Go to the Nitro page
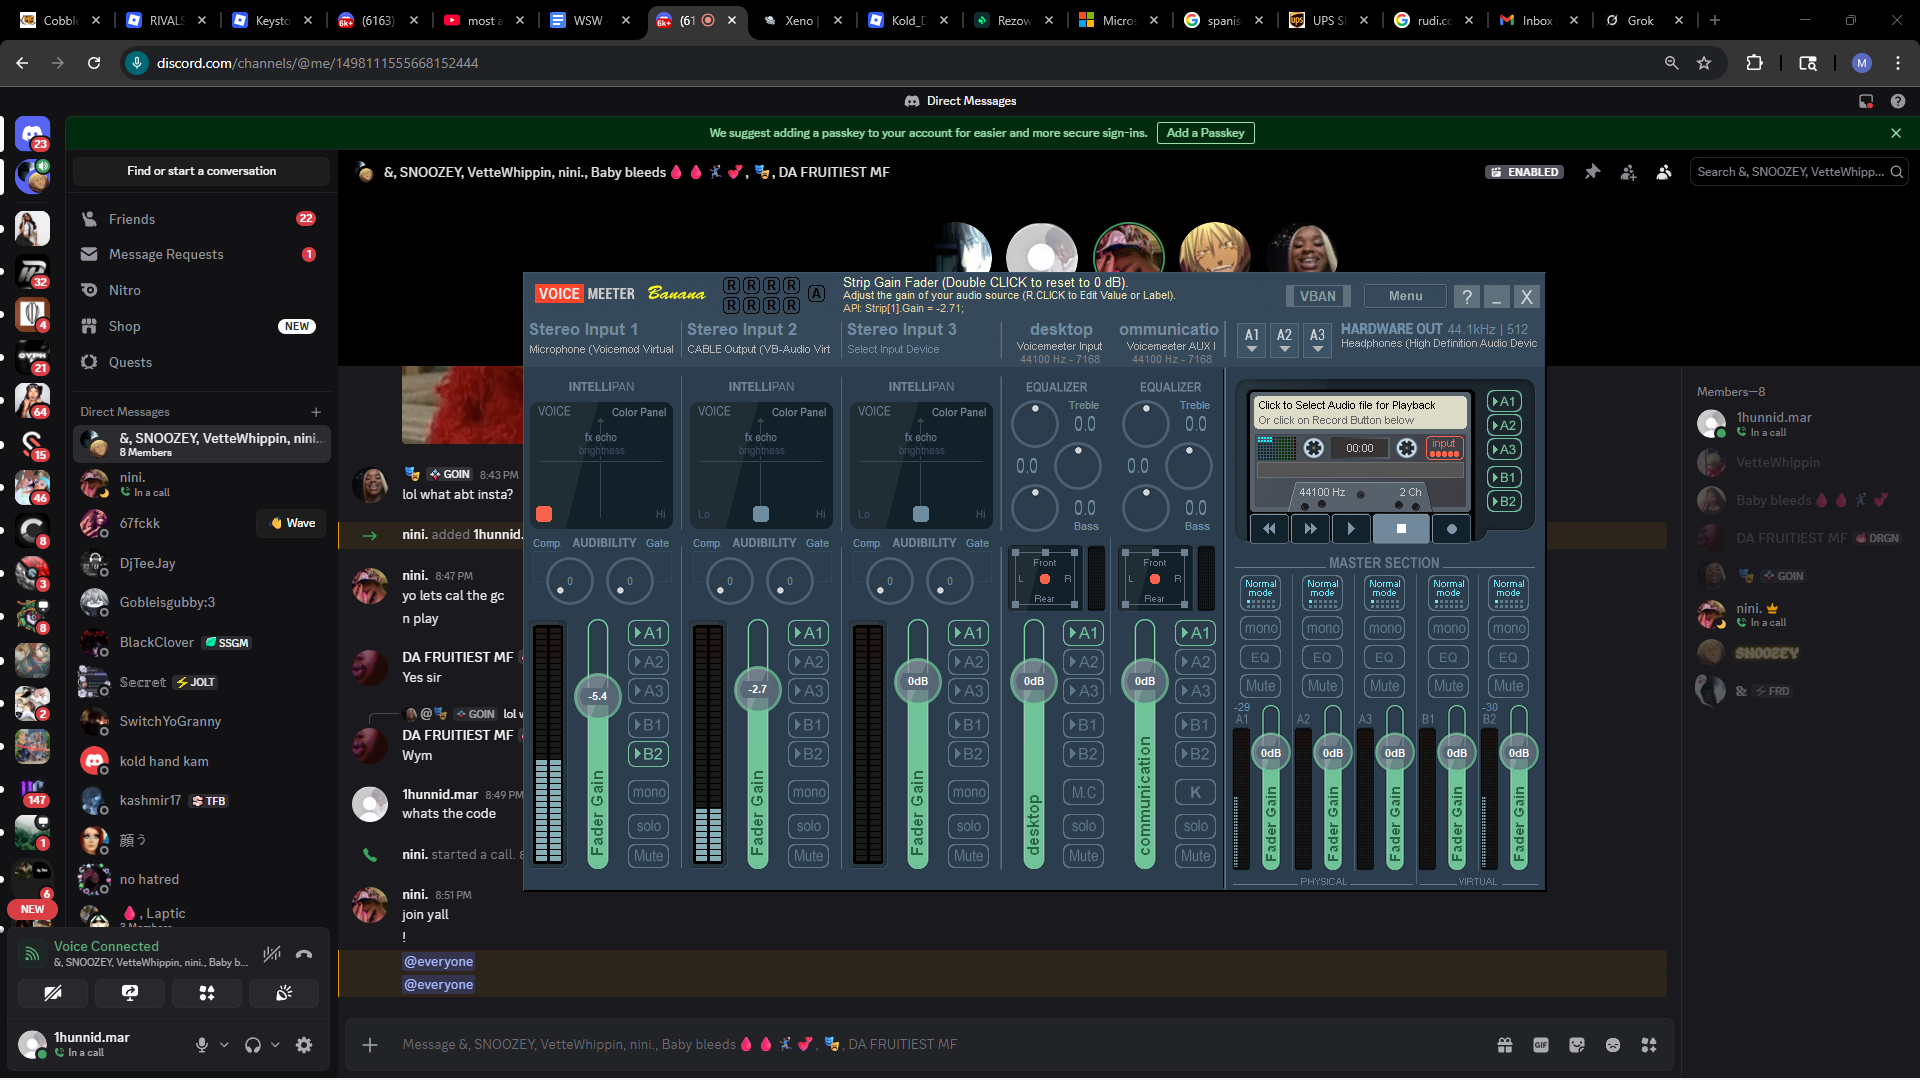Viewport: 1920px width, 1080px height. pos(201,291)
